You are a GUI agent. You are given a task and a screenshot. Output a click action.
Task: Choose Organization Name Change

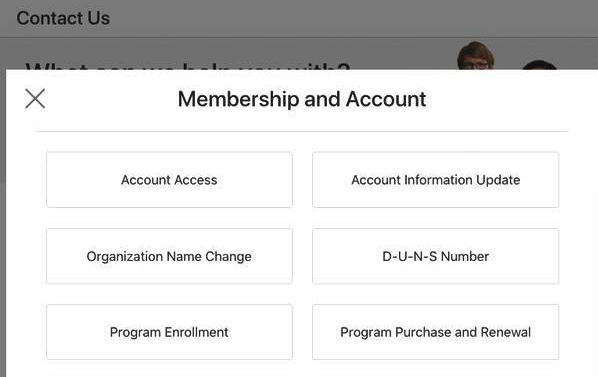169,256
